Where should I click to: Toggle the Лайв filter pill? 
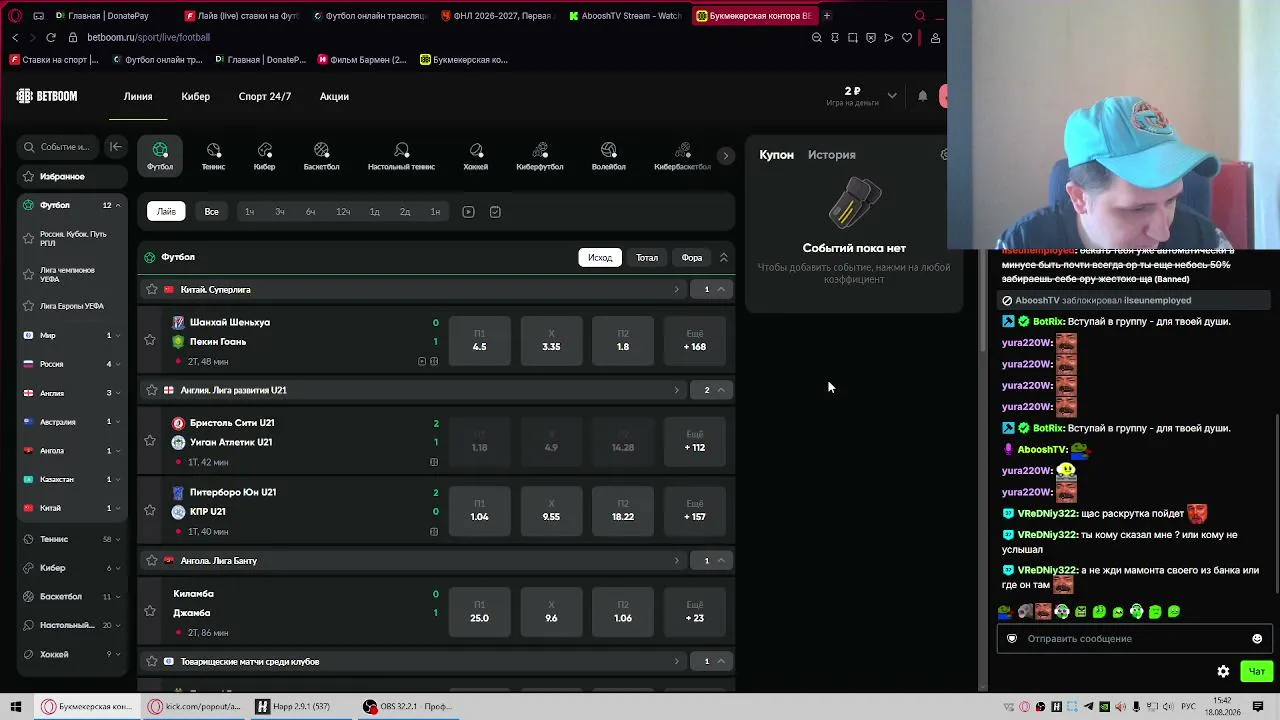point(166,212)
